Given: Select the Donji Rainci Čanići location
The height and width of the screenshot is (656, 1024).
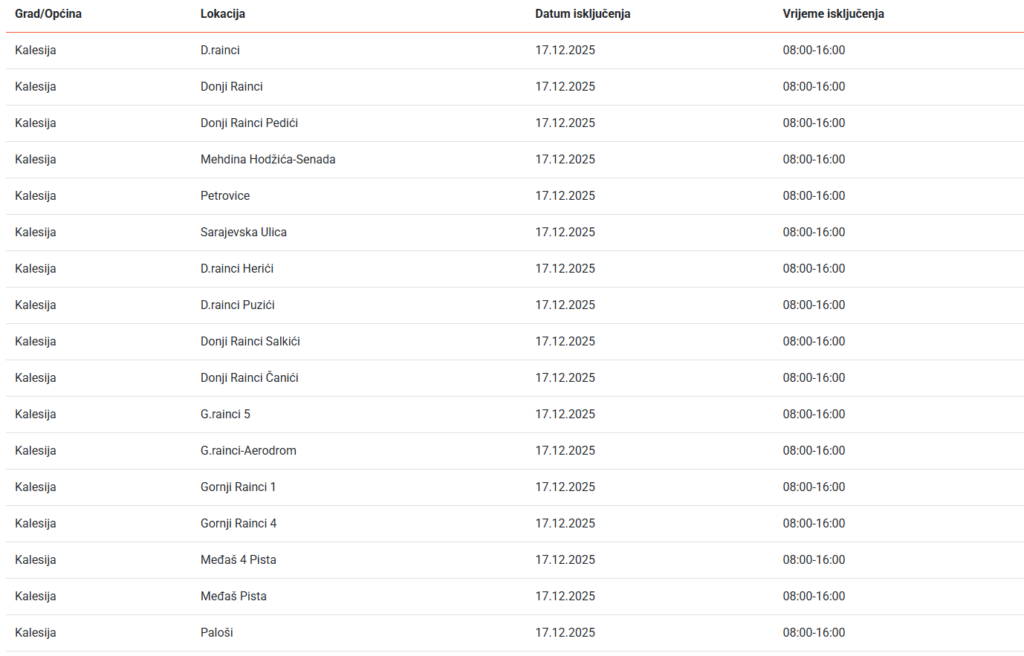Looking at the screenshot, I should pos(249,378).
